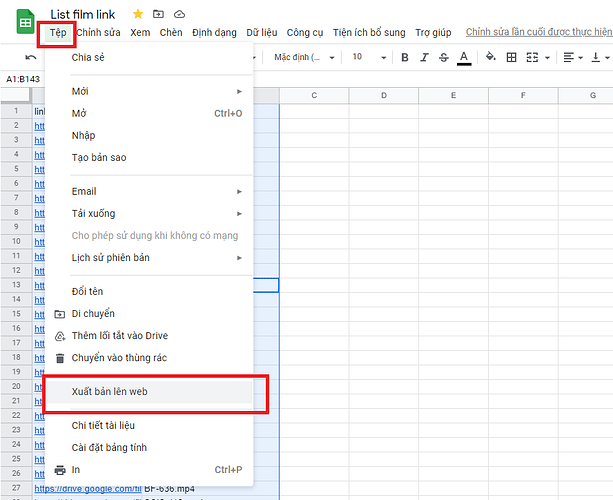The height and width of the screenshot is (500, 613).
Task: Choose Tạo bản sao from menu
Action: [x=99, y=157]
